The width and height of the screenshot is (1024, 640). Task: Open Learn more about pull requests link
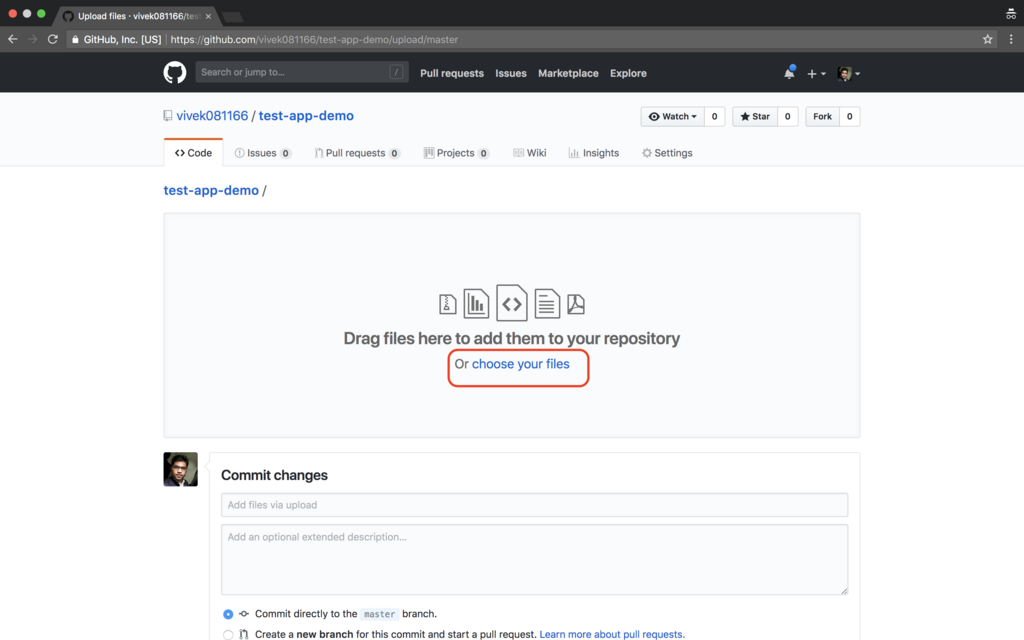(x=612, y=634)
